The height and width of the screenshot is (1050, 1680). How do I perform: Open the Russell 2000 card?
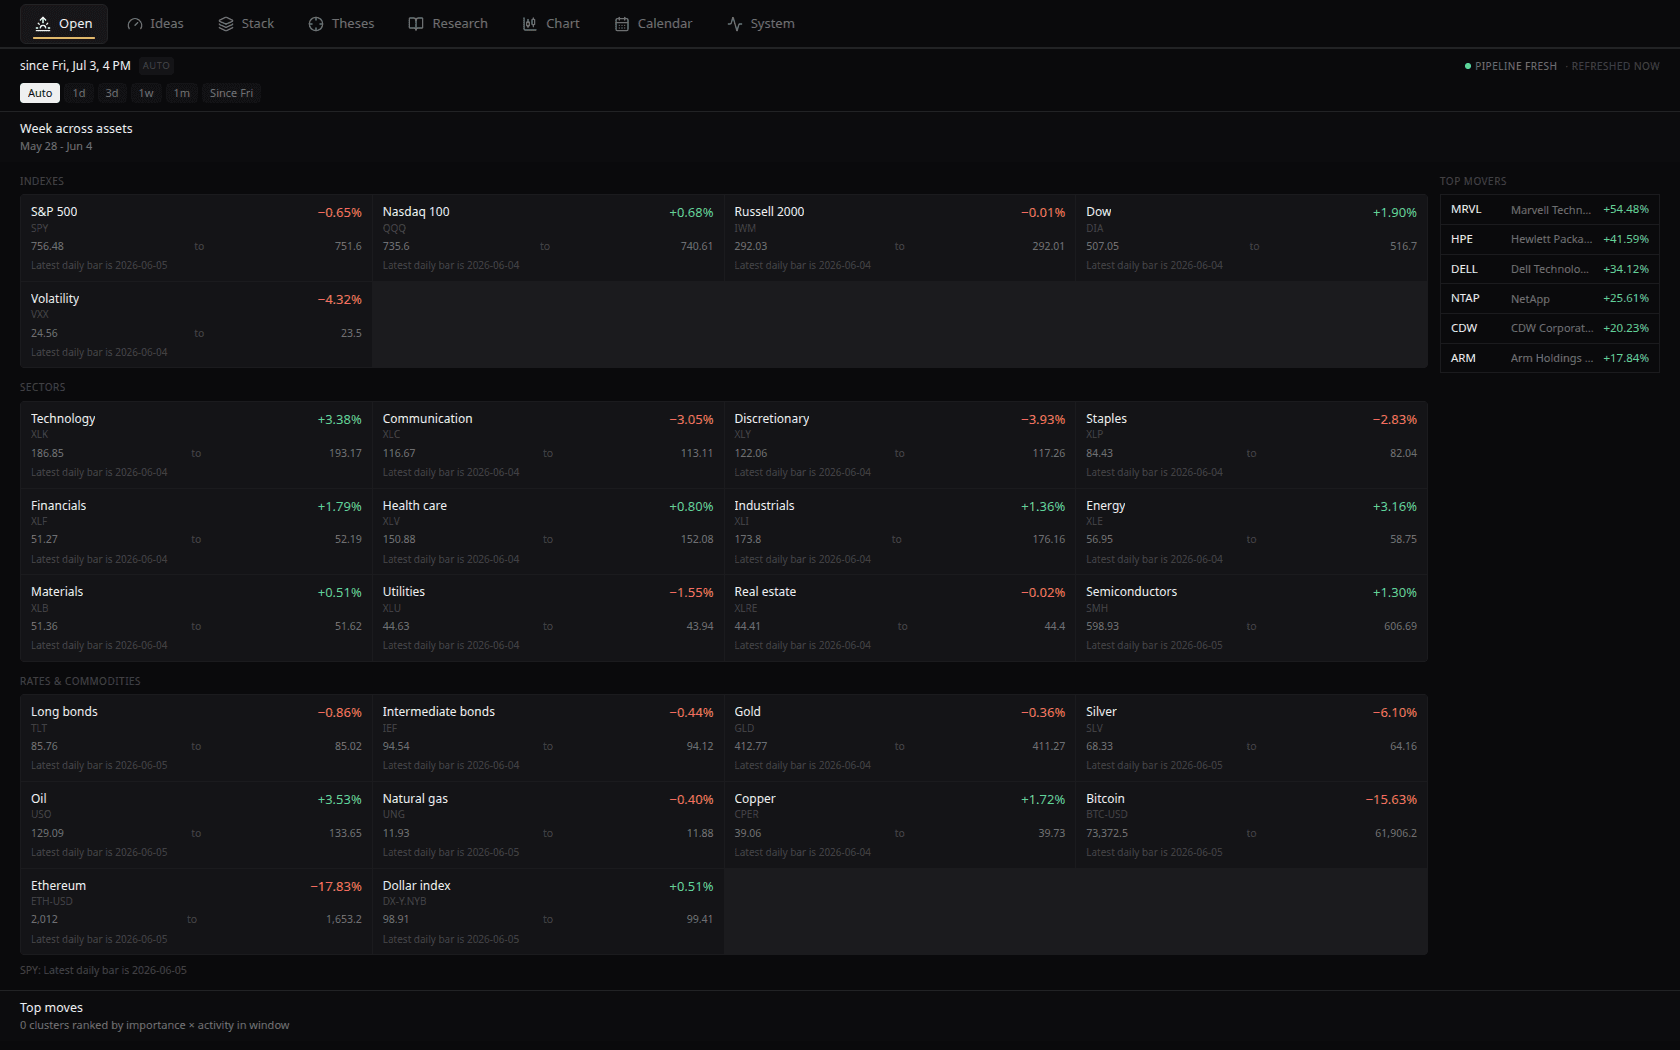(x=900, y=238)
